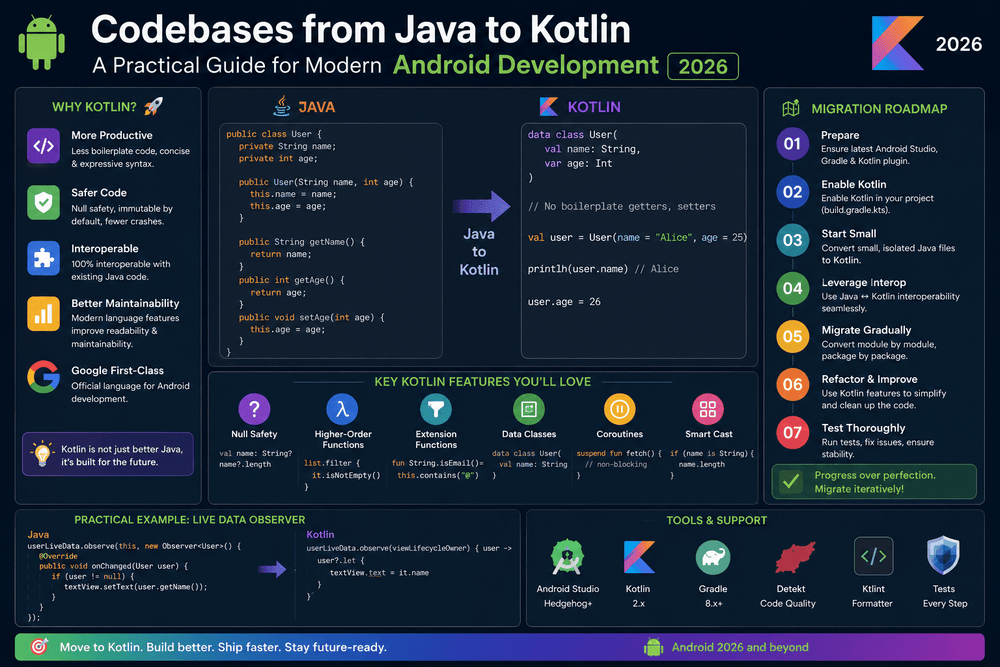Click the "Android Development" green title text
This screenshot has height=667, width=1000.
(x=526, y=65)
